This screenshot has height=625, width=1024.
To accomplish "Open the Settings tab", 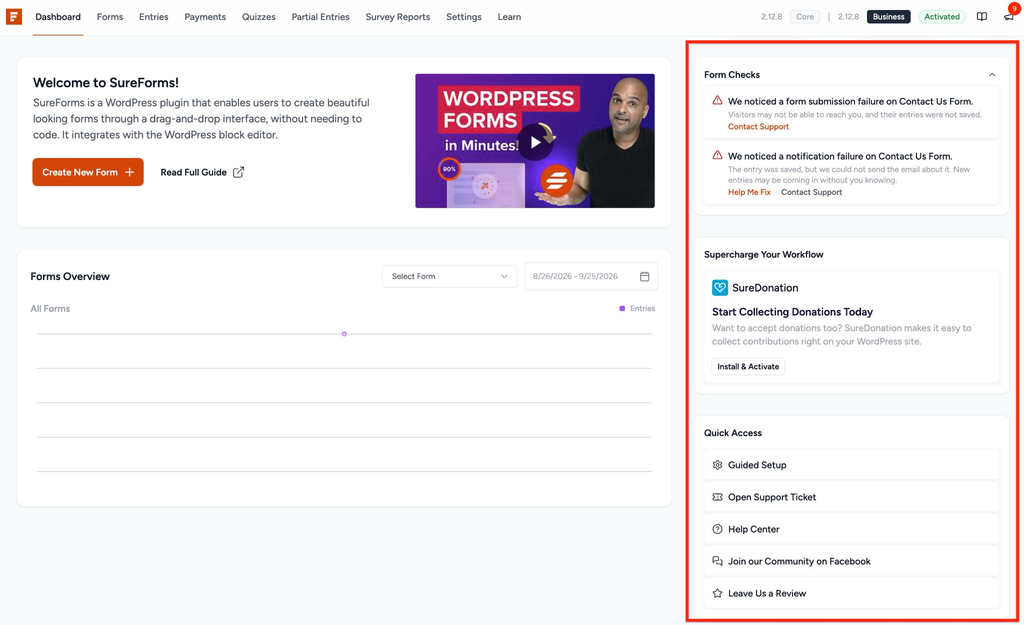I will tap(464, 17).
